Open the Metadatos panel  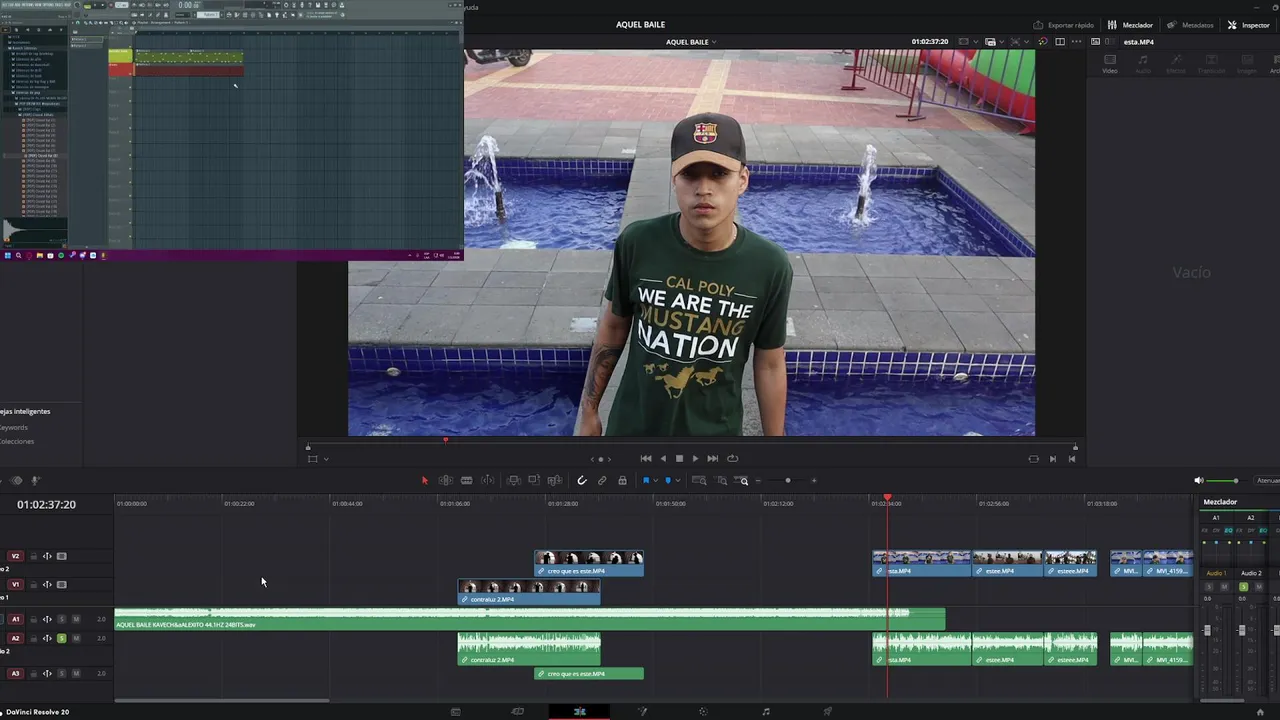point(1190,25)
